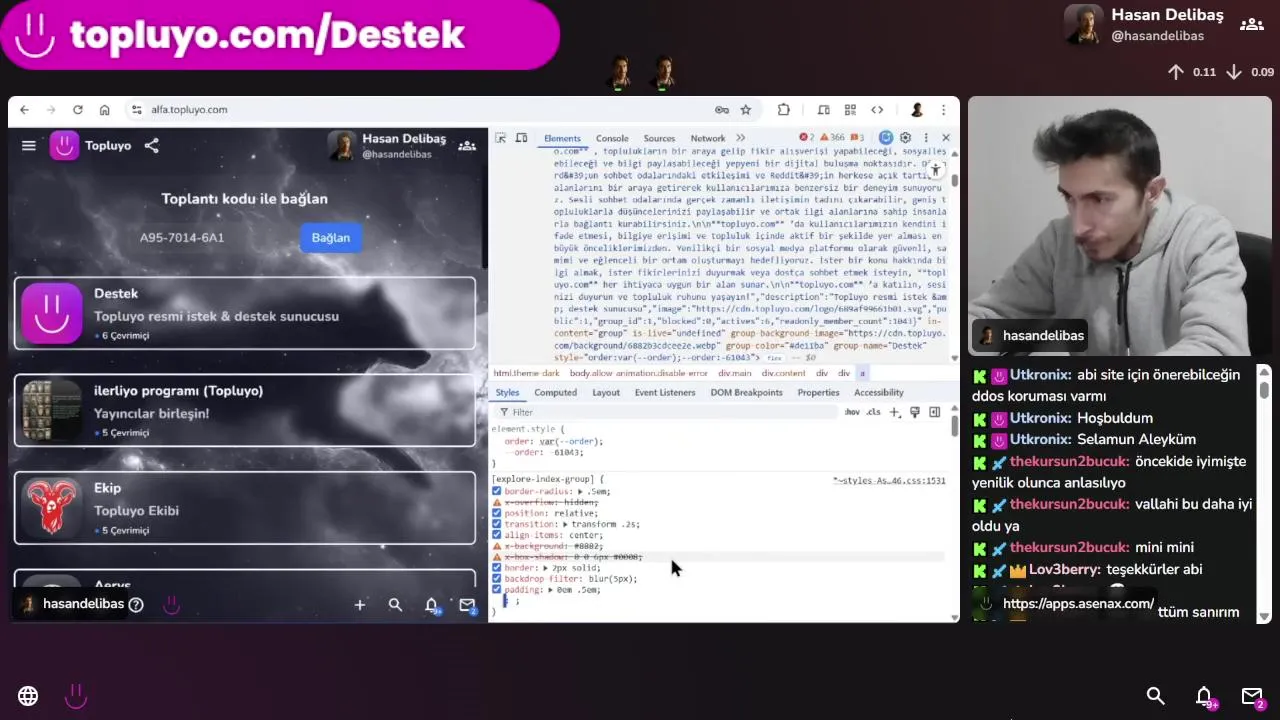Uncheck the padding property checkbox

[496, 590]
